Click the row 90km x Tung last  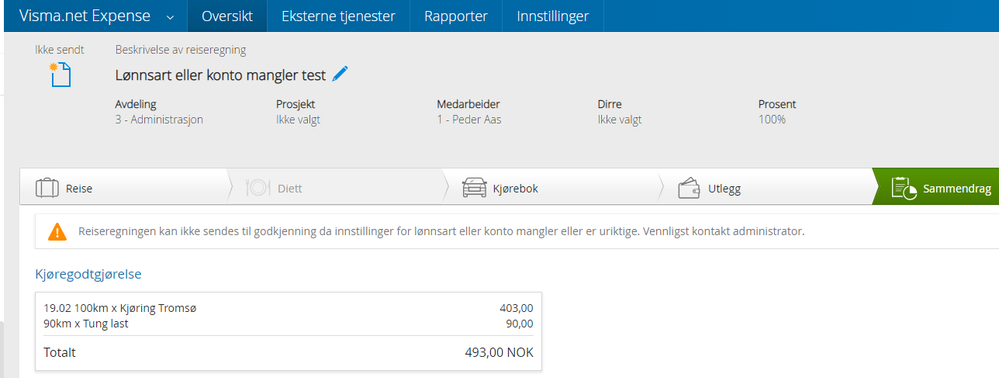point(288,324)
